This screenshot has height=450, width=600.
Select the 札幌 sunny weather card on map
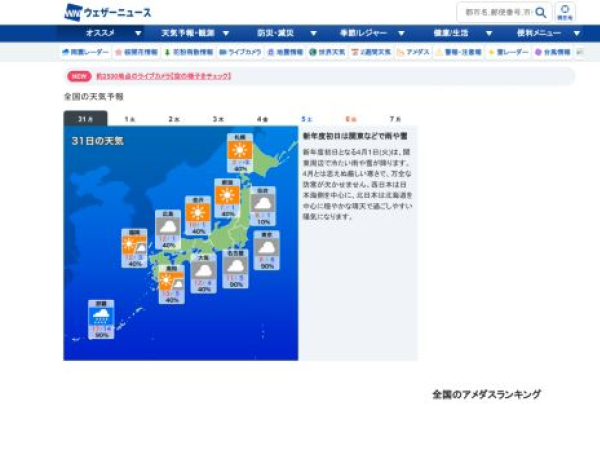tap(240, 153)
